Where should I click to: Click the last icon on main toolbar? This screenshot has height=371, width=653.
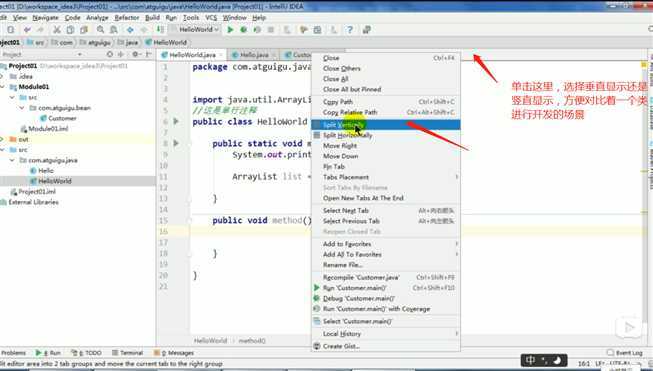367,30
